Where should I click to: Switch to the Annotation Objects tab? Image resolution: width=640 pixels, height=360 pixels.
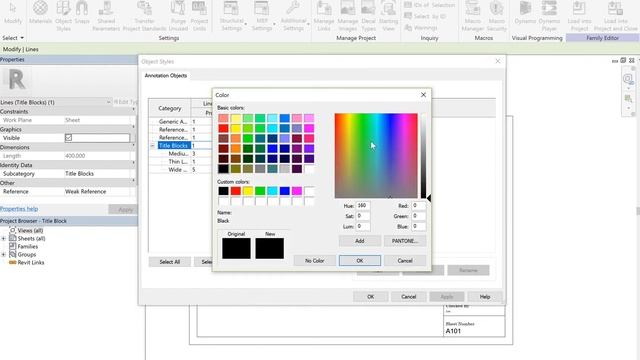coord(166,76)
